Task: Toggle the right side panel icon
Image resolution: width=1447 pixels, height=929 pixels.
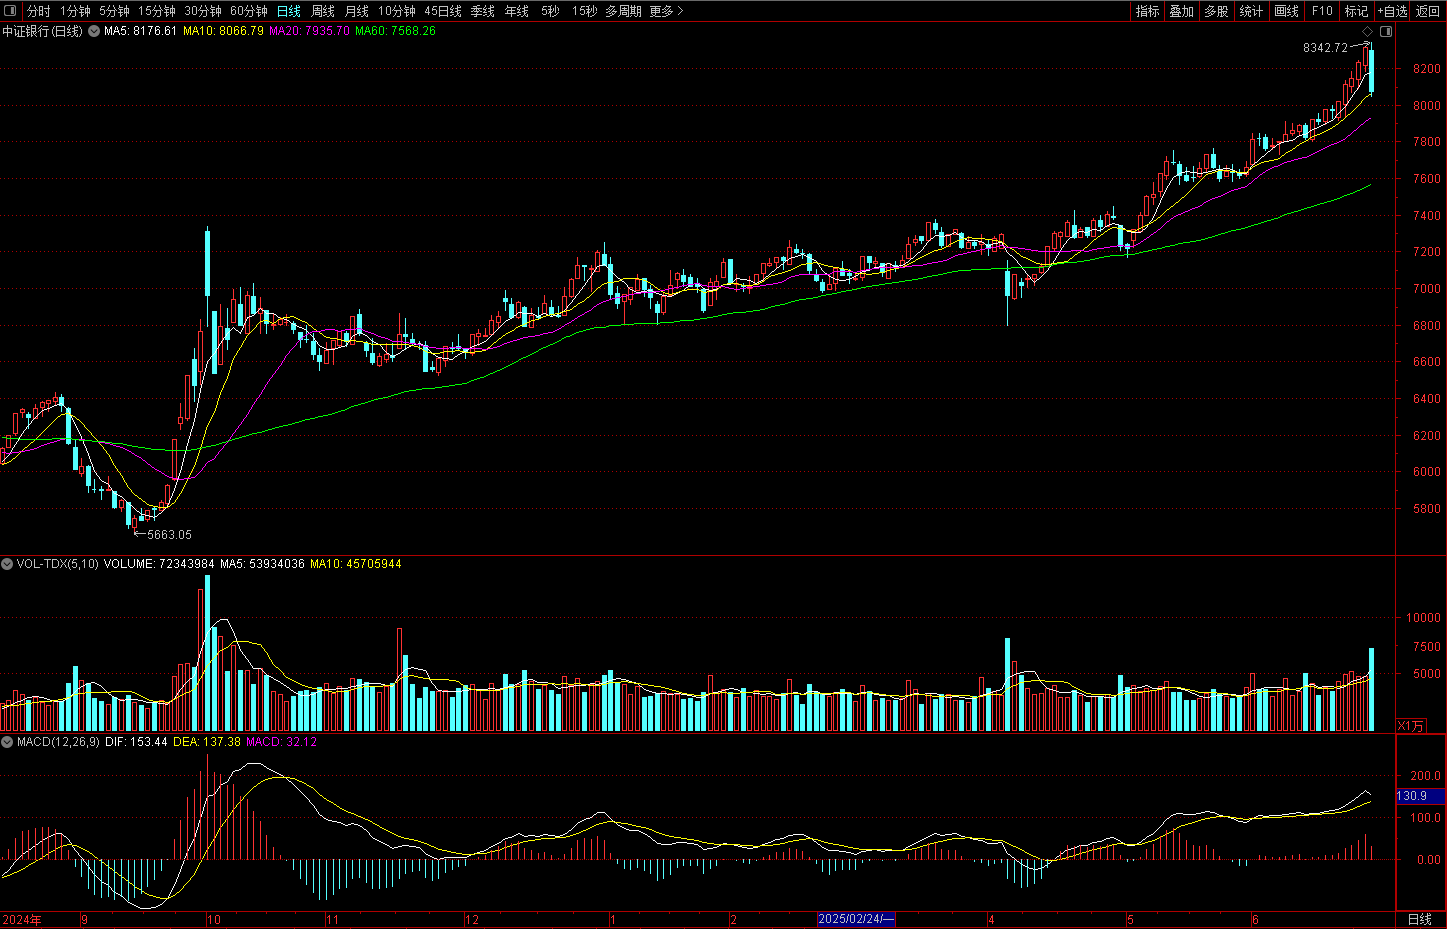Action: click(1385, 32)
